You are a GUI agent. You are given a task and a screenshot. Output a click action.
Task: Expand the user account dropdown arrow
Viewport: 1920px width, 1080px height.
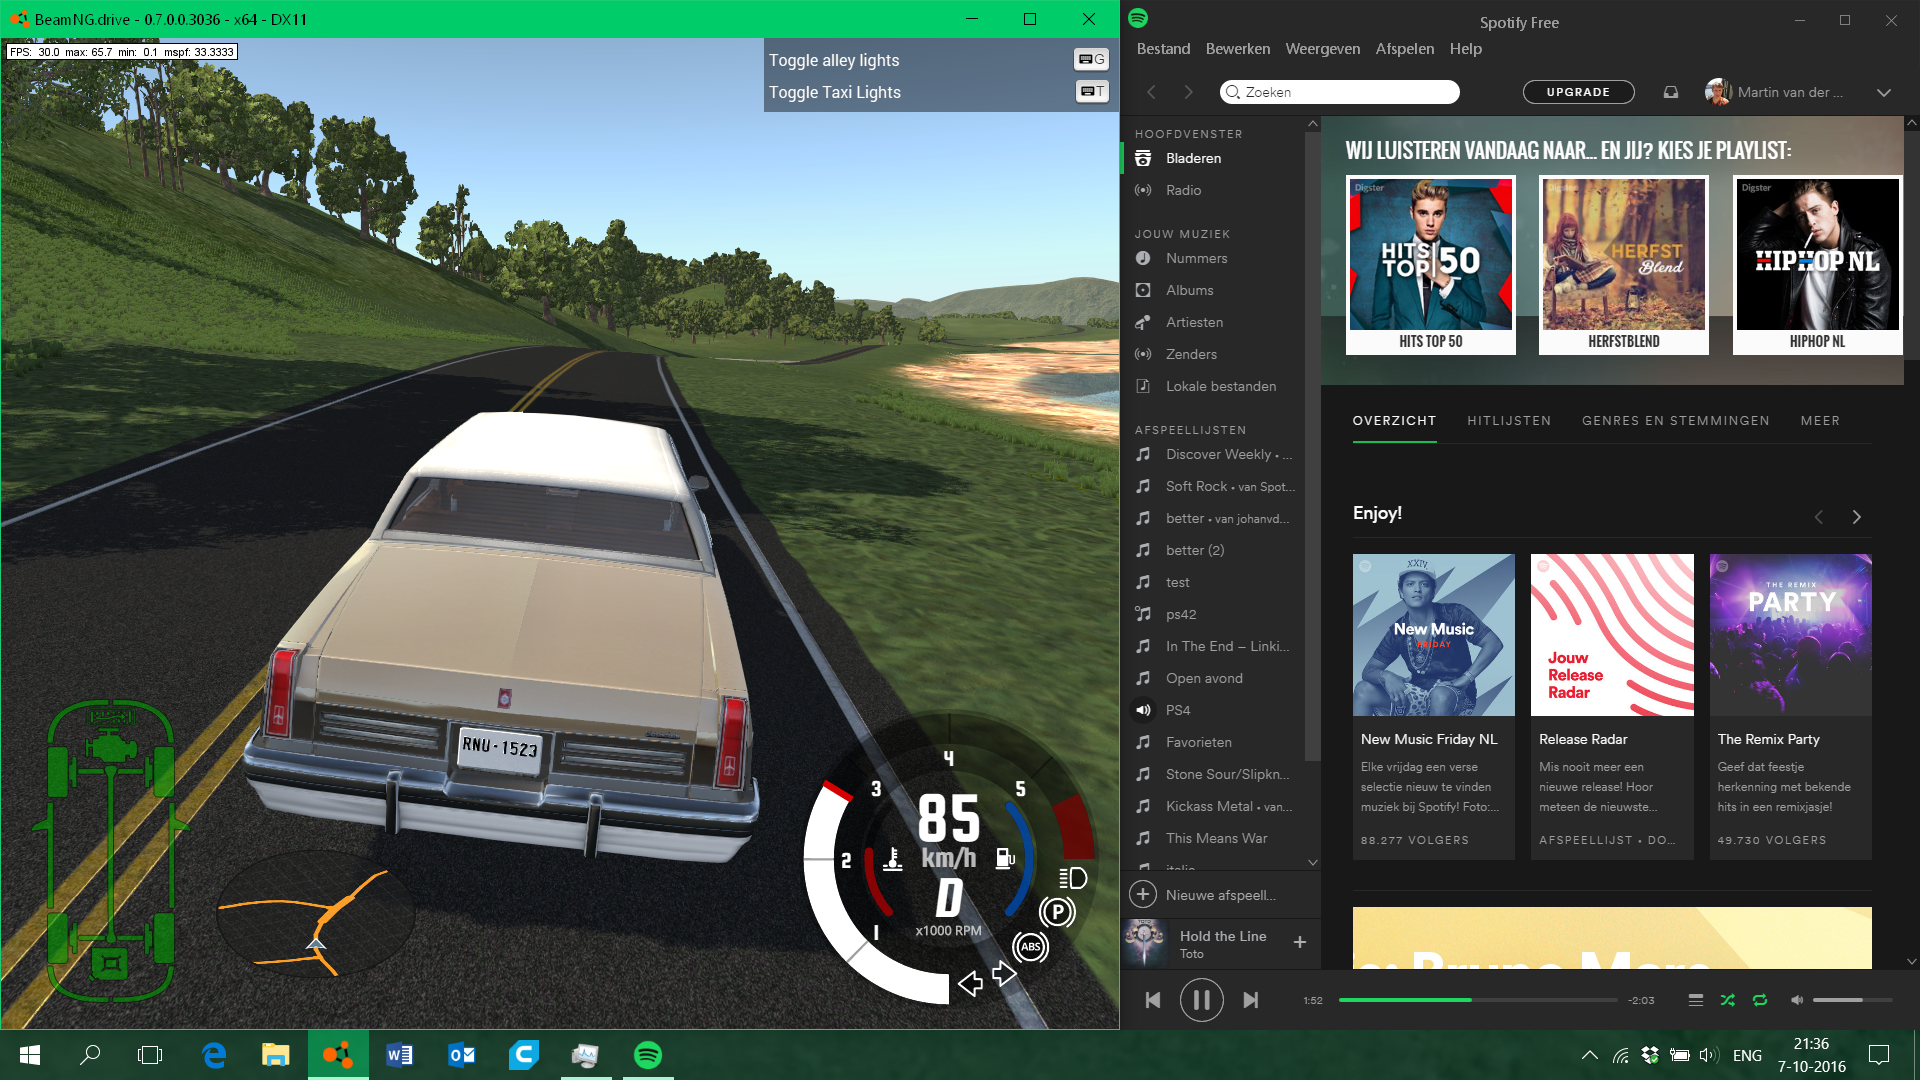coord(1884,92)
